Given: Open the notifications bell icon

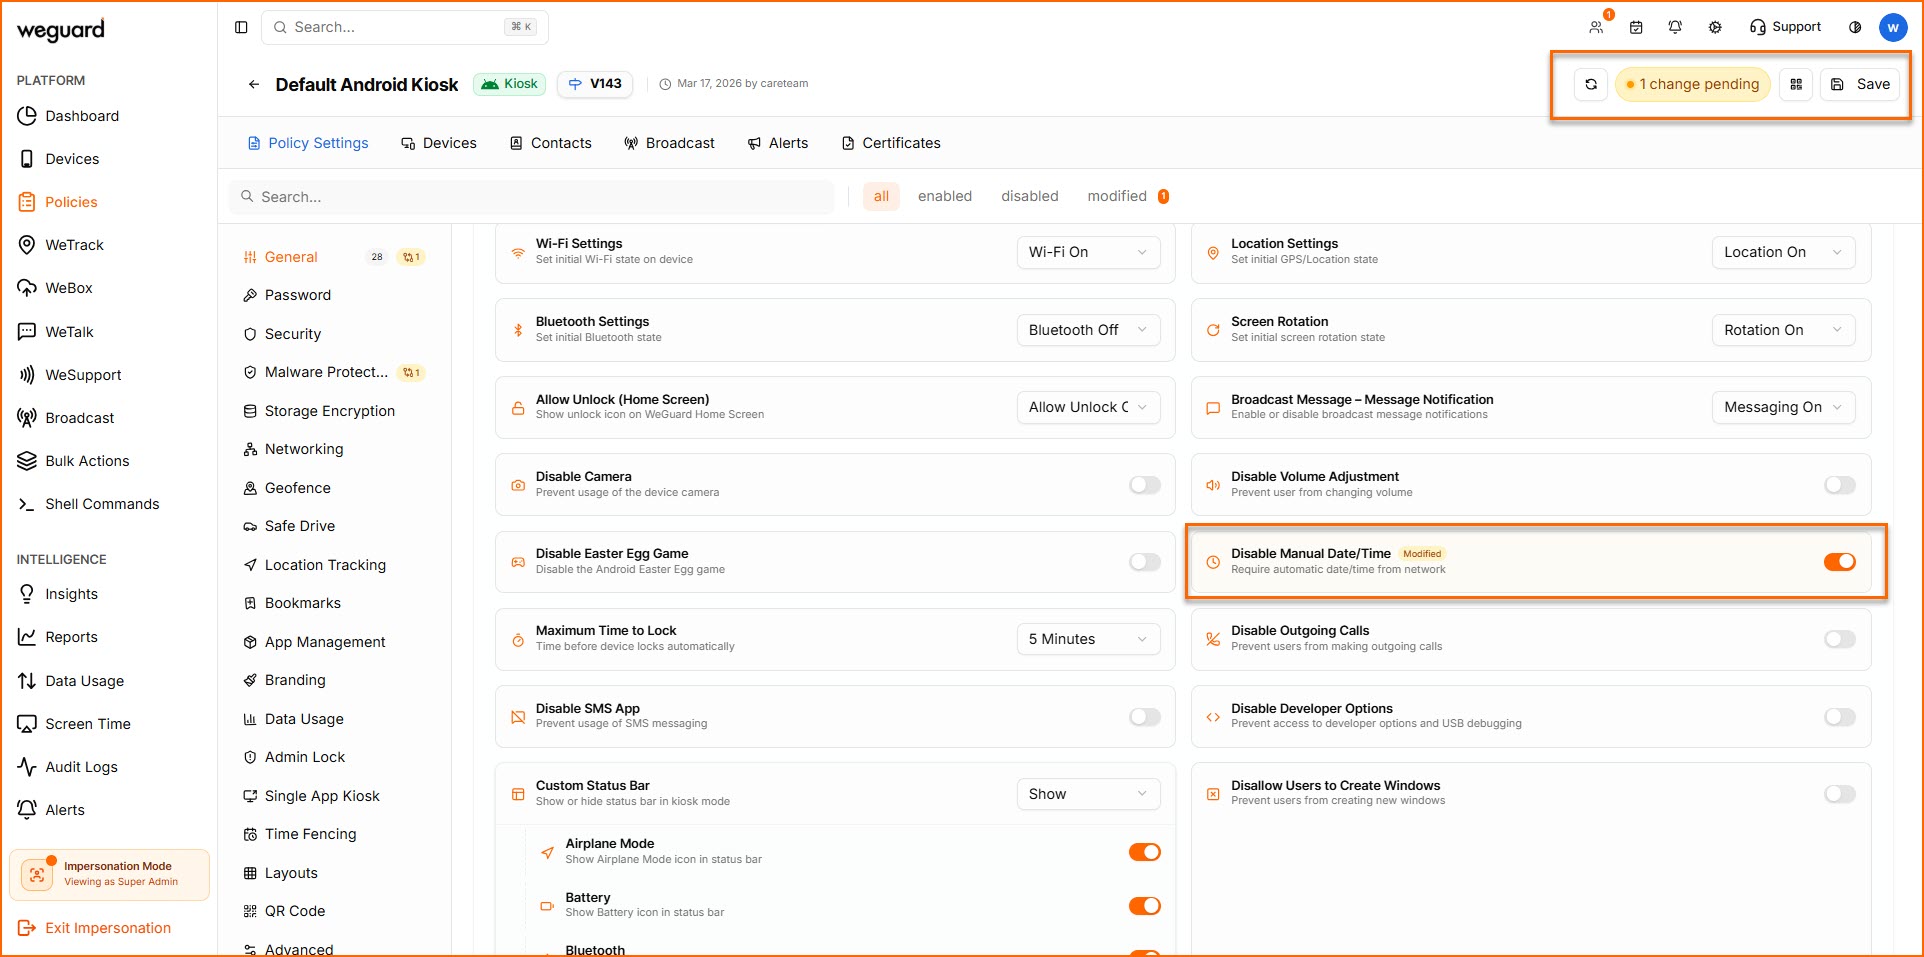Looking at the screenshot, I should click(1675, 28).
